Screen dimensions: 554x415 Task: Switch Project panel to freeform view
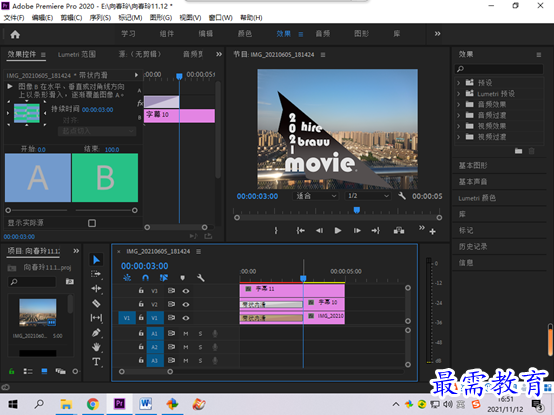tap(60, 371)
